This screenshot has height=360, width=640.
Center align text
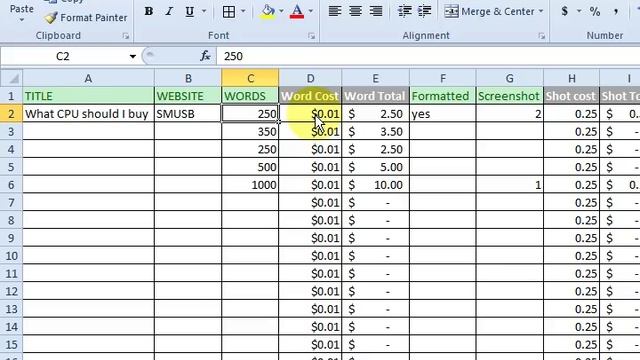(x=355, y=11)
